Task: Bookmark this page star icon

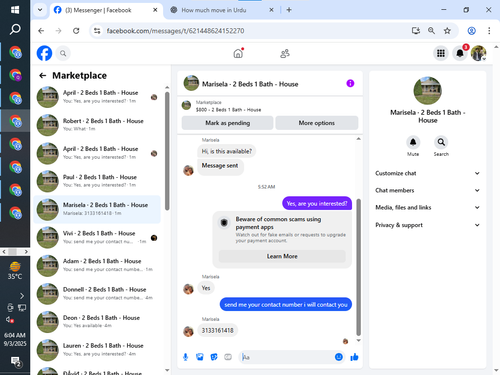Action: tap(447, 31)
